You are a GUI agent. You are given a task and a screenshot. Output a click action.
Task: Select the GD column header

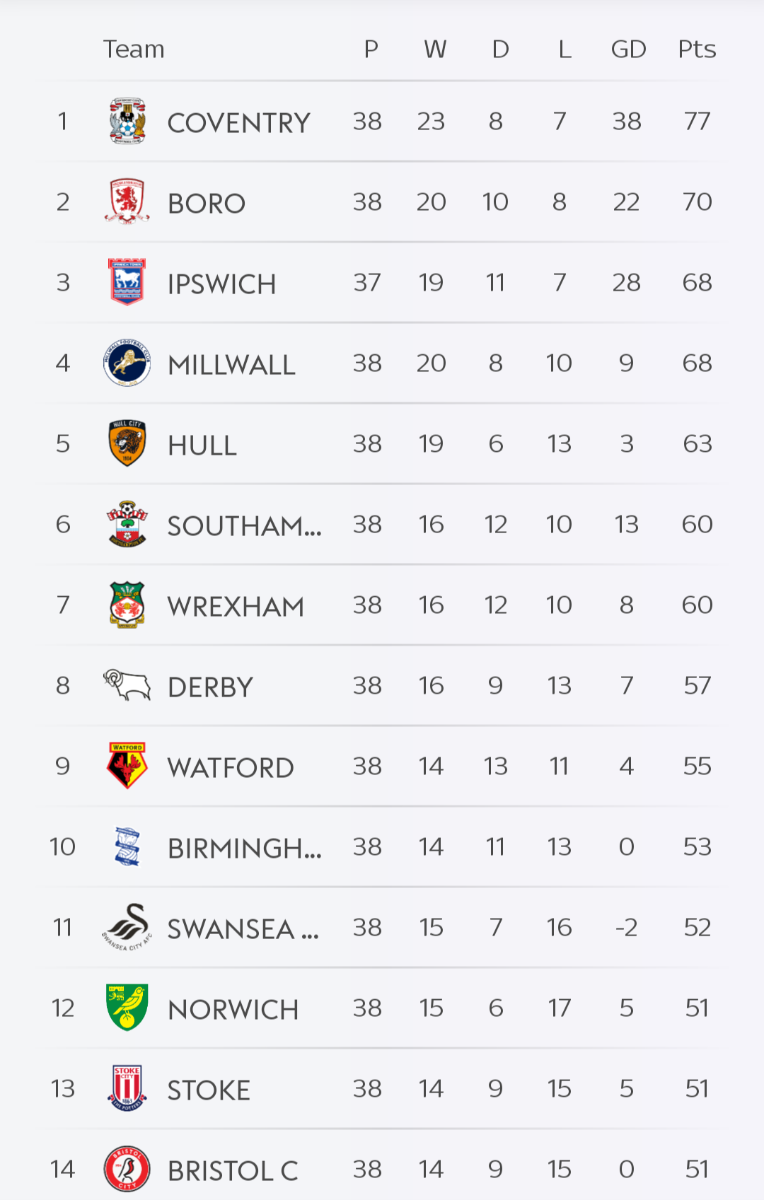pyautogui.click(x=628, y=49)
